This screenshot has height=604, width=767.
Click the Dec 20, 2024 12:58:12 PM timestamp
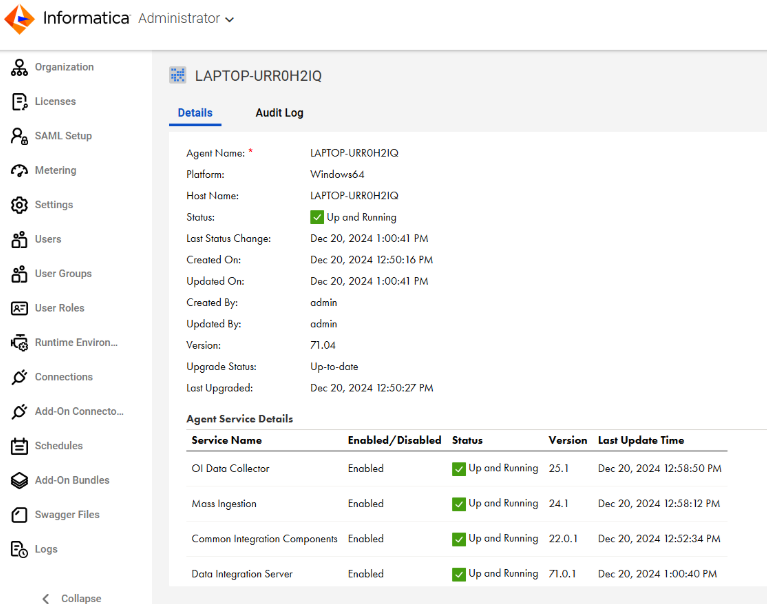(659, 504)
